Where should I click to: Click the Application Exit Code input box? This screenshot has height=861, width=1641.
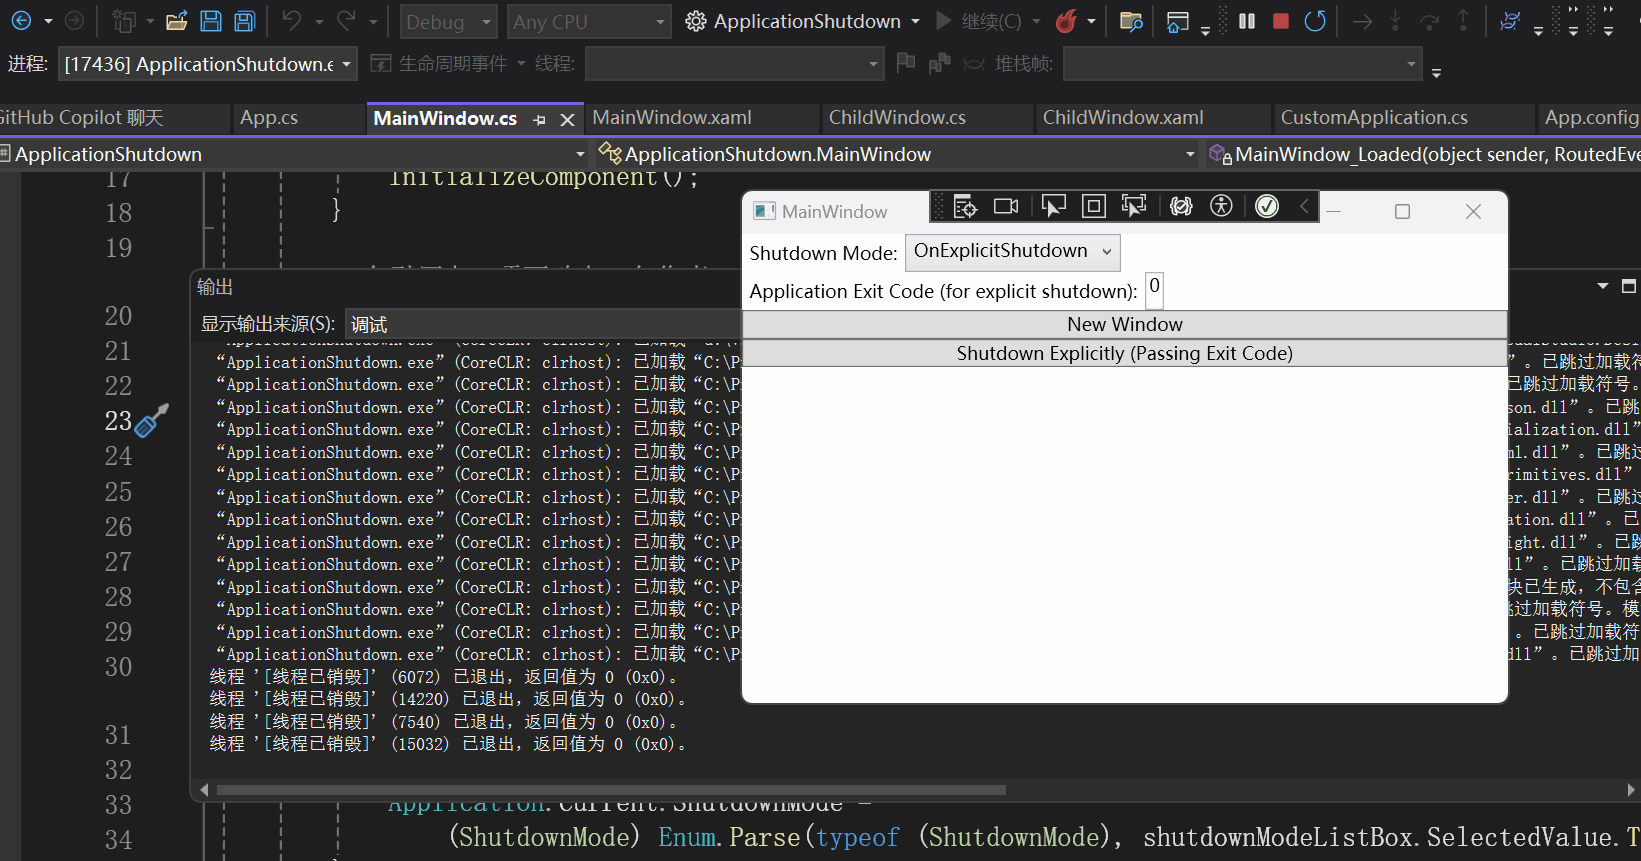[x=1154, y=289]
